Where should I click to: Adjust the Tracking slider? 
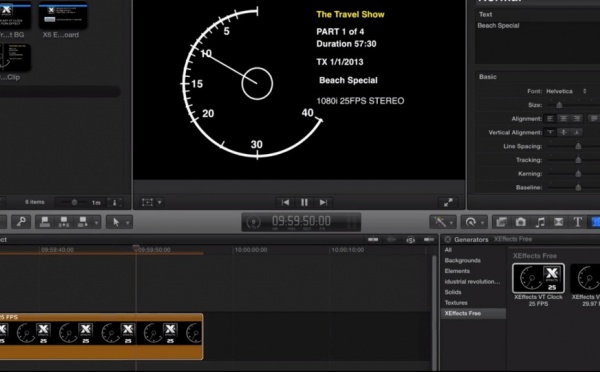coord(578,160)
